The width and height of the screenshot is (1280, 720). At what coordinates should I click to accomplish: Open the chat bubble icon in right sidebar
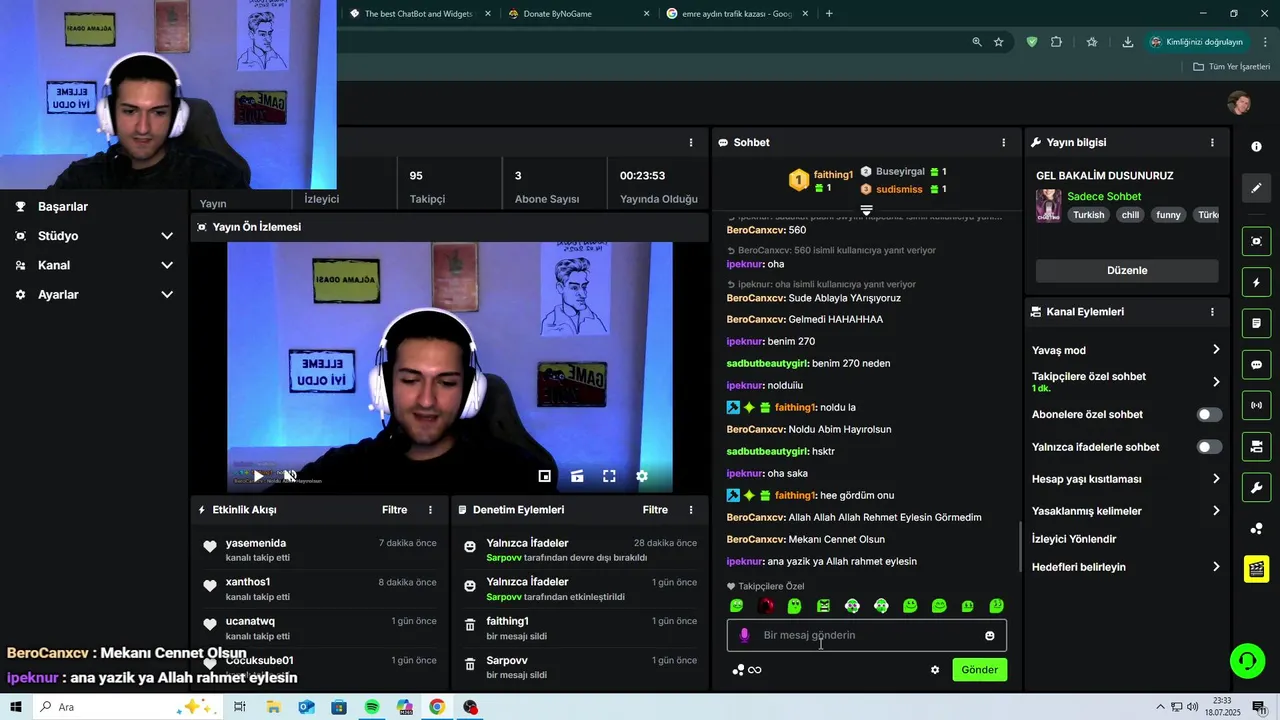(x=1256, y=365)
